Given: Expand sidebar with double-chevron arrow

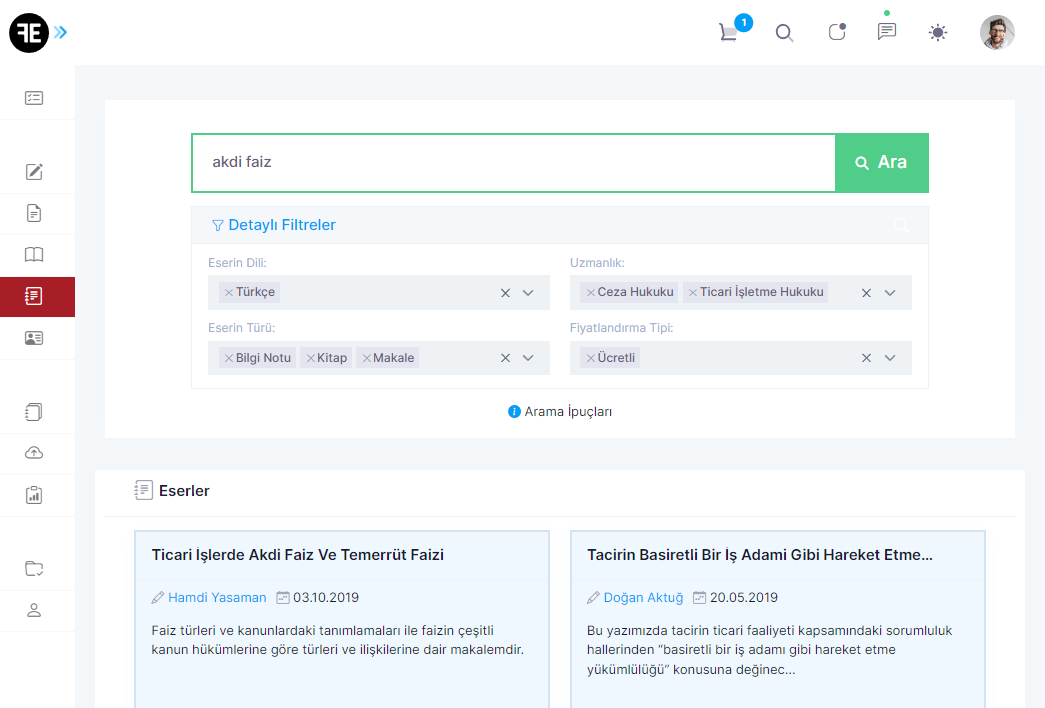Looking at the screenshot, I should click(61, 33).
